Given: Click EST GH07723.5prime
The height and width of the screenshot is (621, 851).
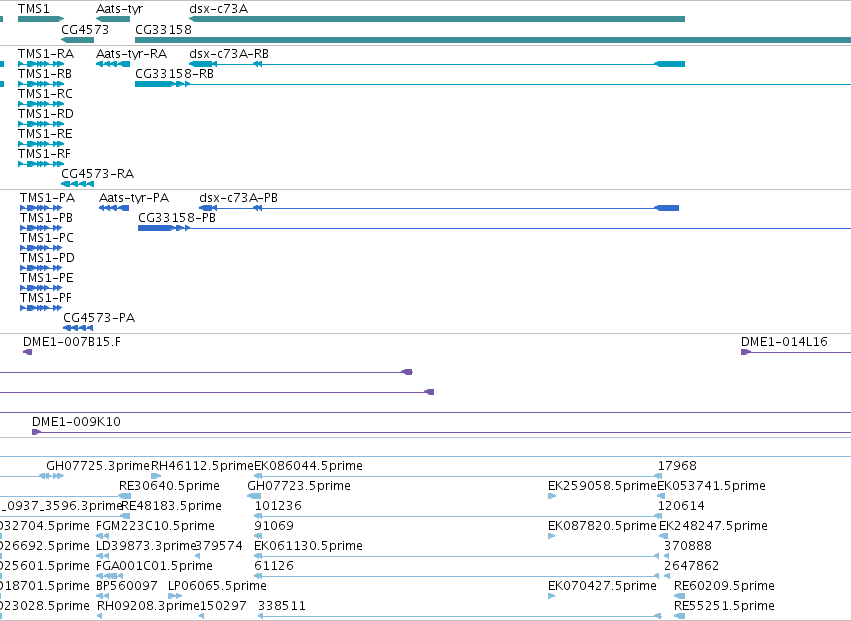Looking at the screenshot, I should (299, 486).
